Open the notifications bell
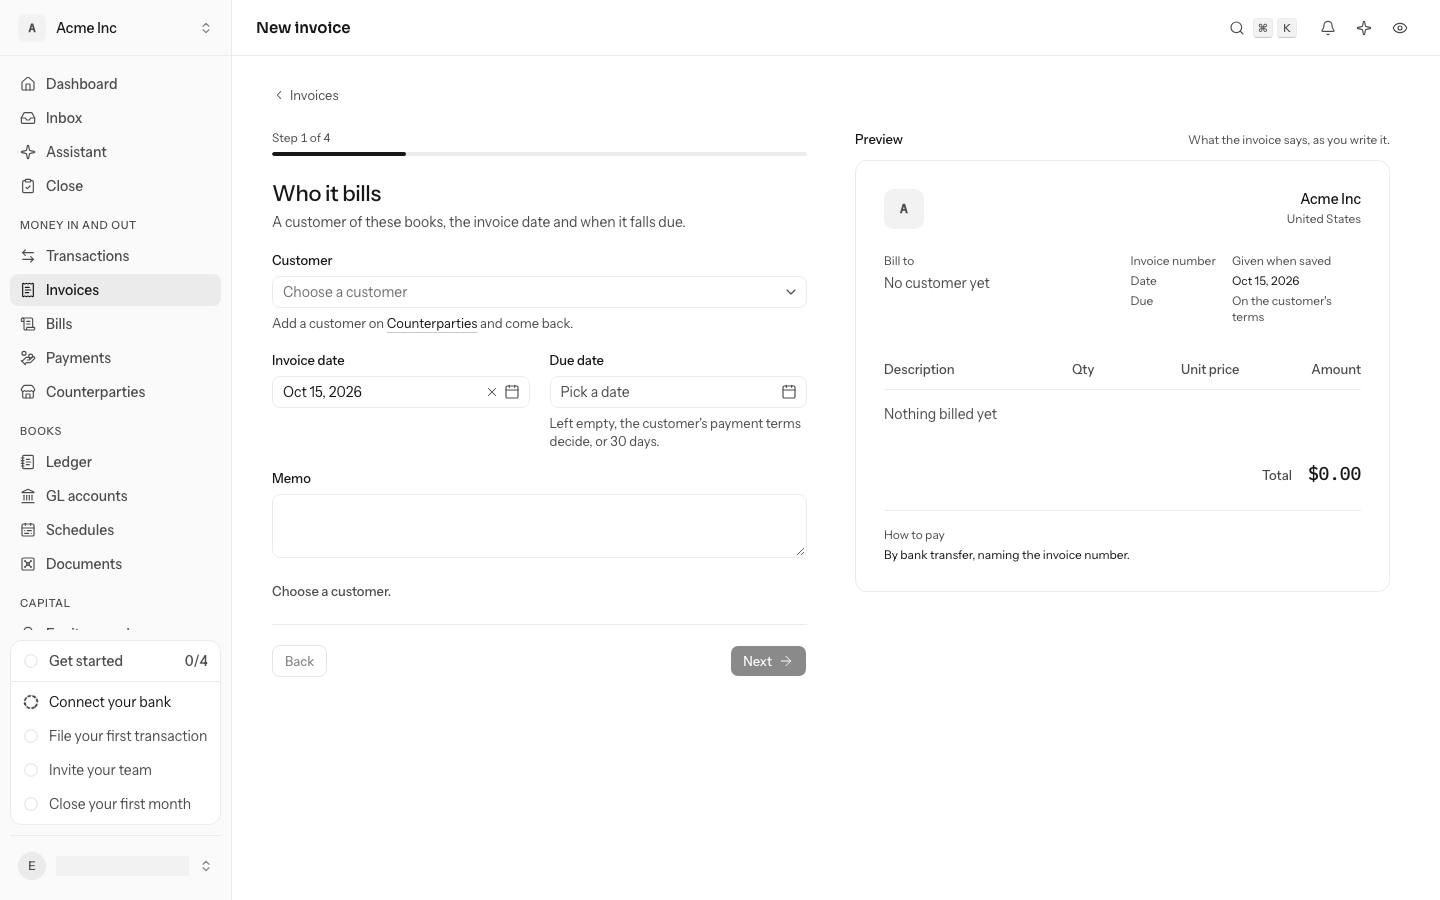Image resolution: width=1440 pixels, height=900 pixels. pyautogui.click(x=1328, y=28)
